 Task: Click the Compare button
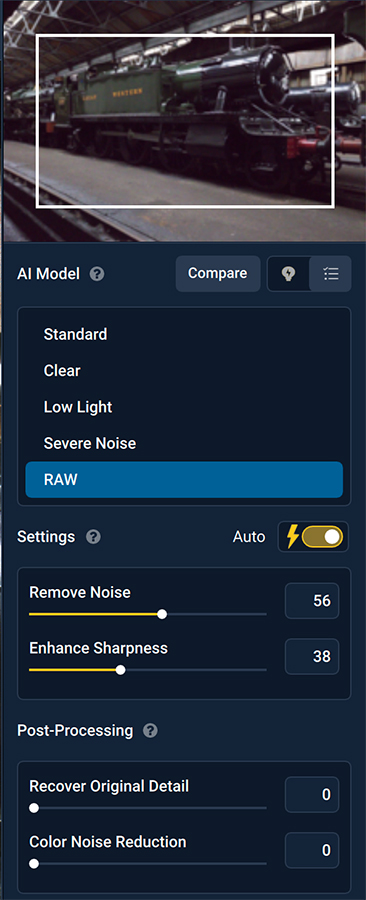tap(217, 274)
